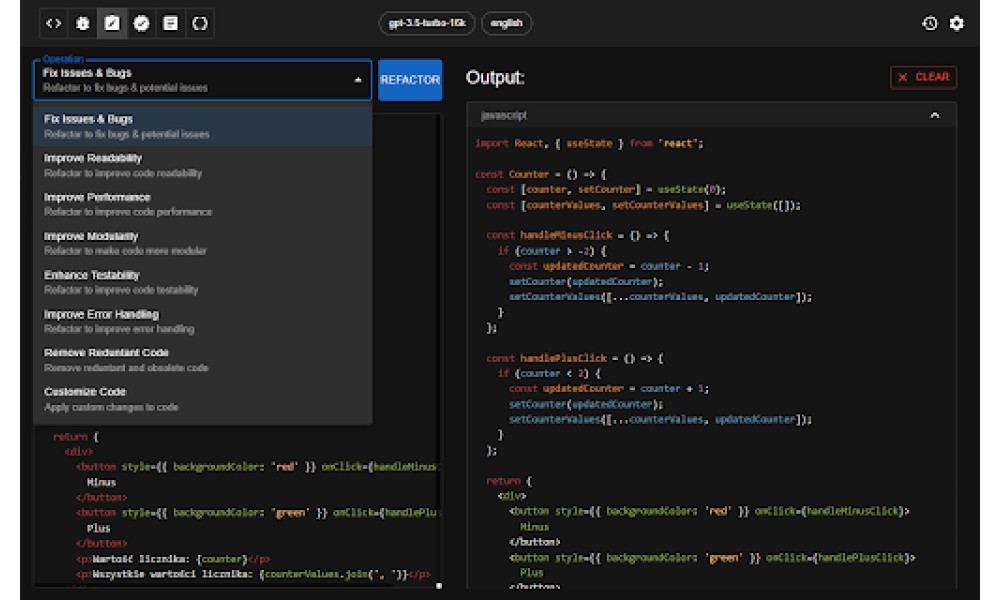Open the verified checkmark badge tool
This screenshot has height=600, width=1000.
(x=141, y=24)
